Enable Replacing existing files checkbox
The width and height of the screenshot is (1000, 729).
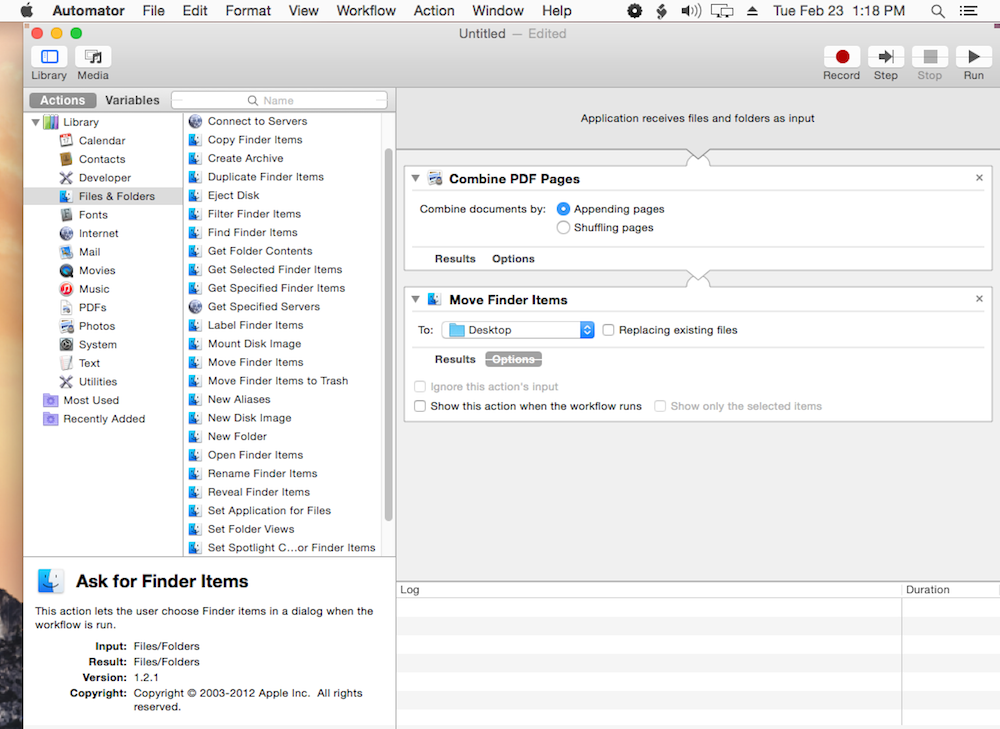pos(608,330)
